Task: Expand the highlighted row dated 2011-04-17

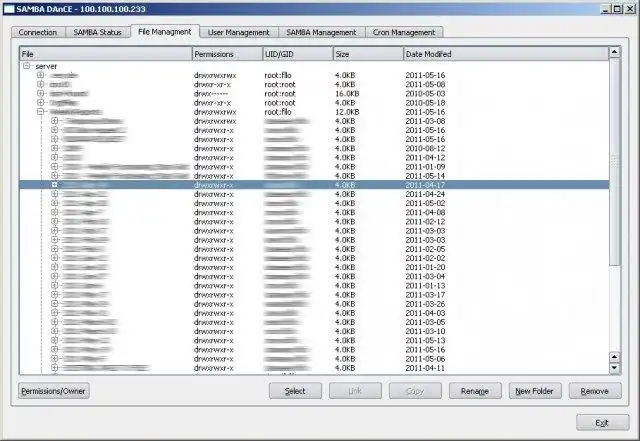Action: tap(54, 185)
